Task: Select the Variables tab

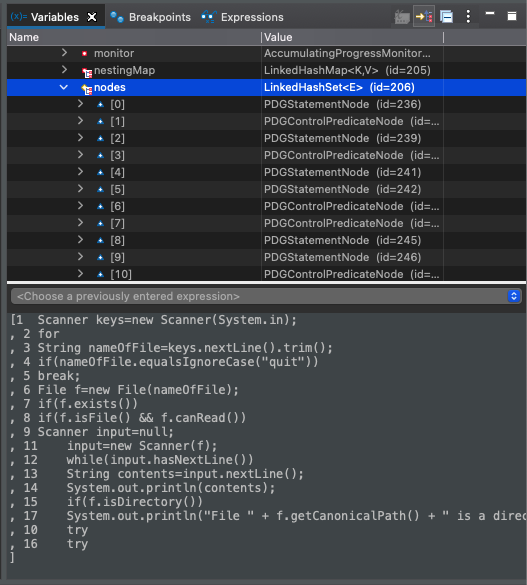Action: click(x=54, y=17)
